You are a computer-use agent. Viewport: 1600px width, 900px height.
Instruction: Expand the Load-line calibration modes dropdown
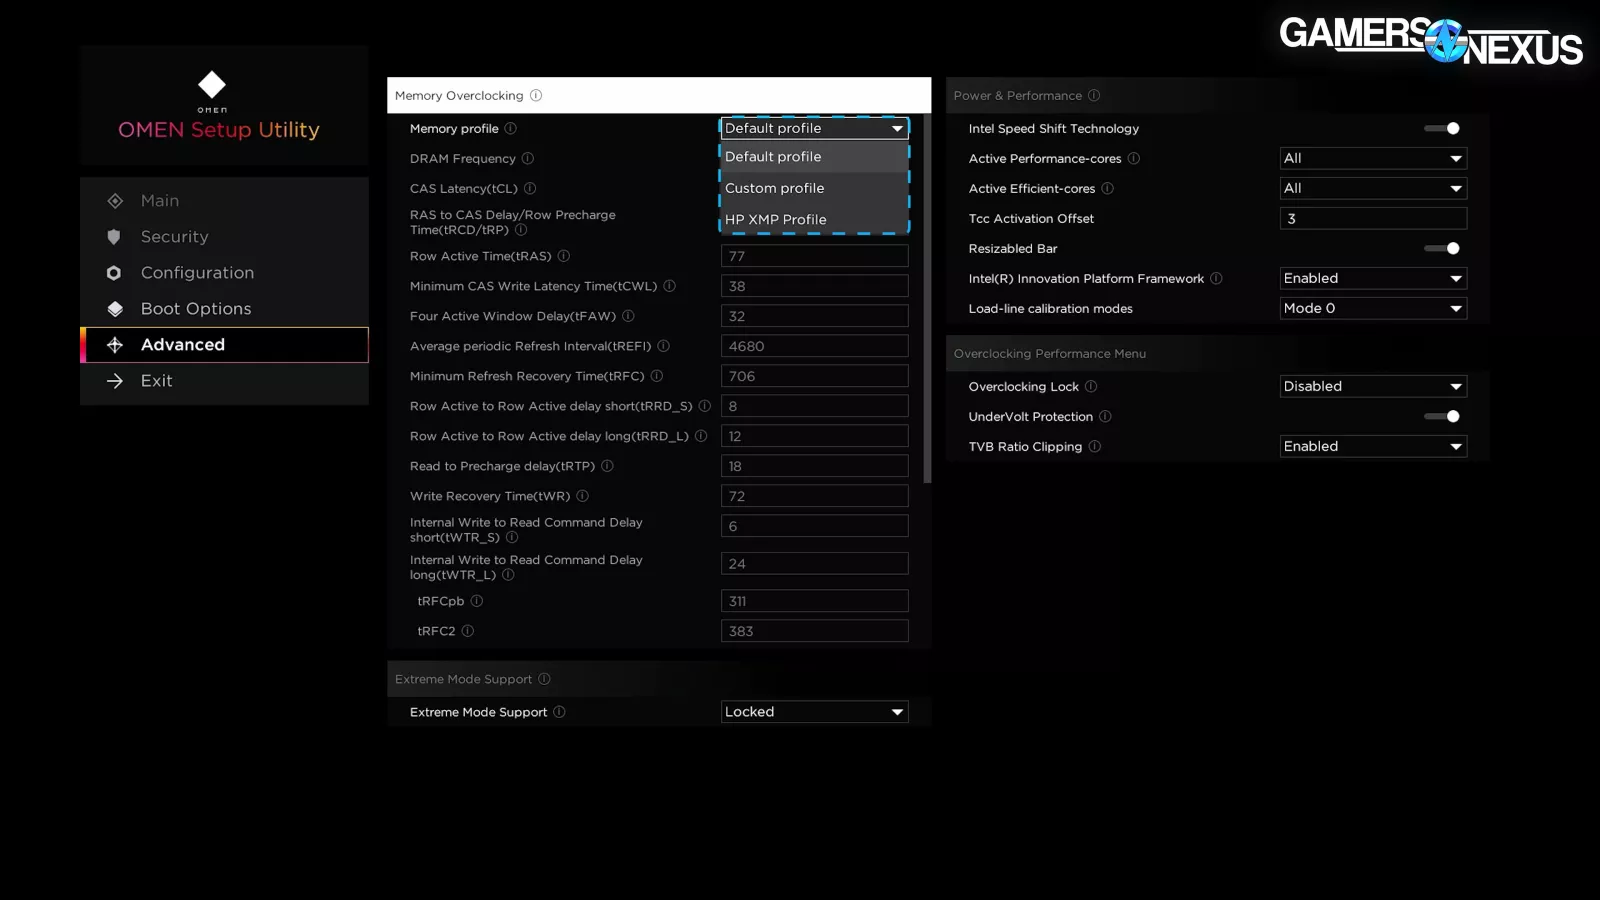[x=1373, y=309]
